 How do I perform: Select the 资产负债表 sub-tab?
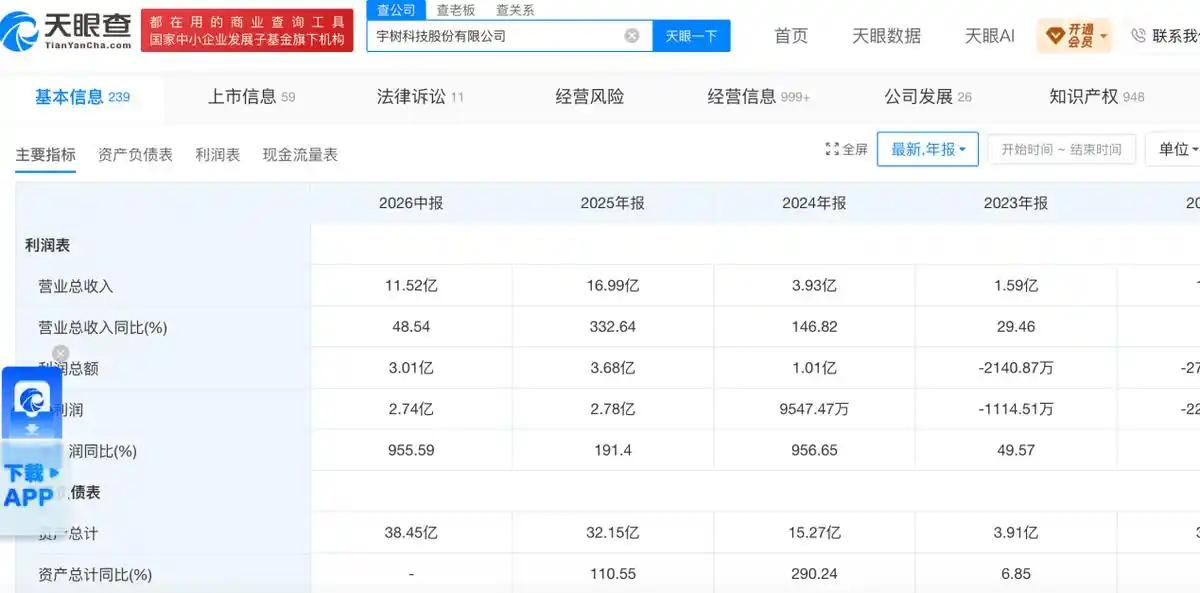point(135,154)
